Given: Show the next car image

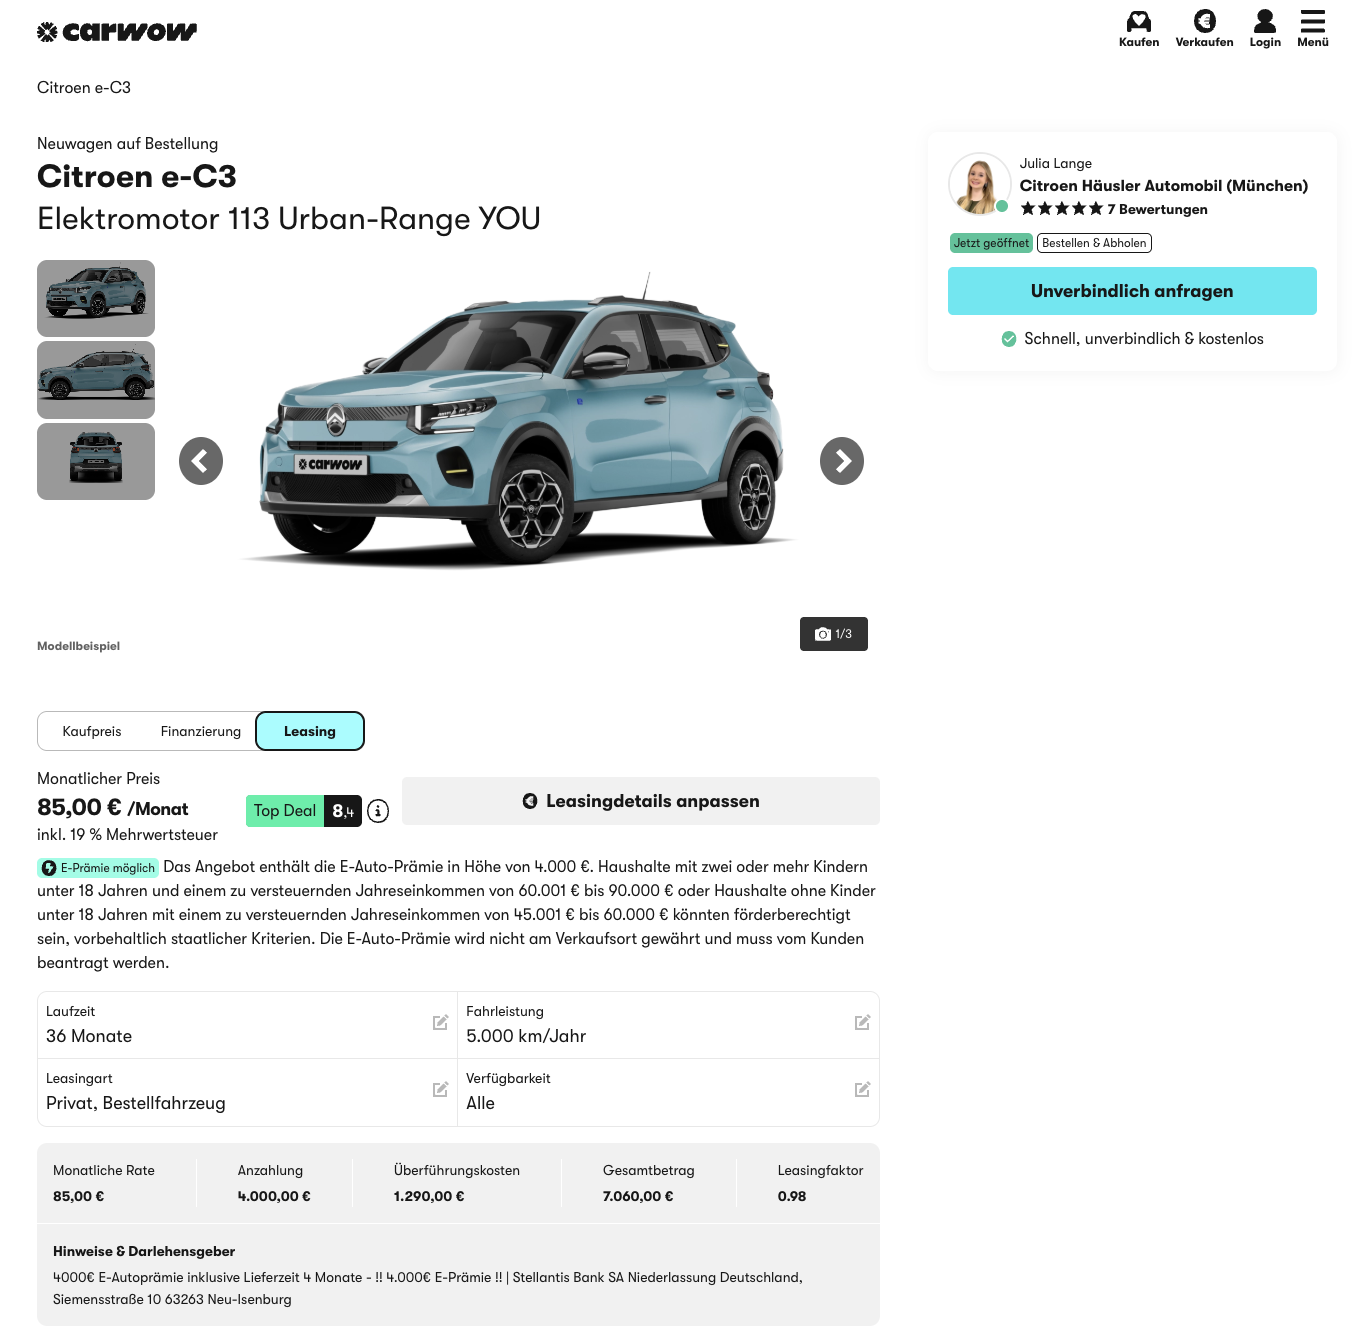Looking at the screenshot, I should coord(842,461).
